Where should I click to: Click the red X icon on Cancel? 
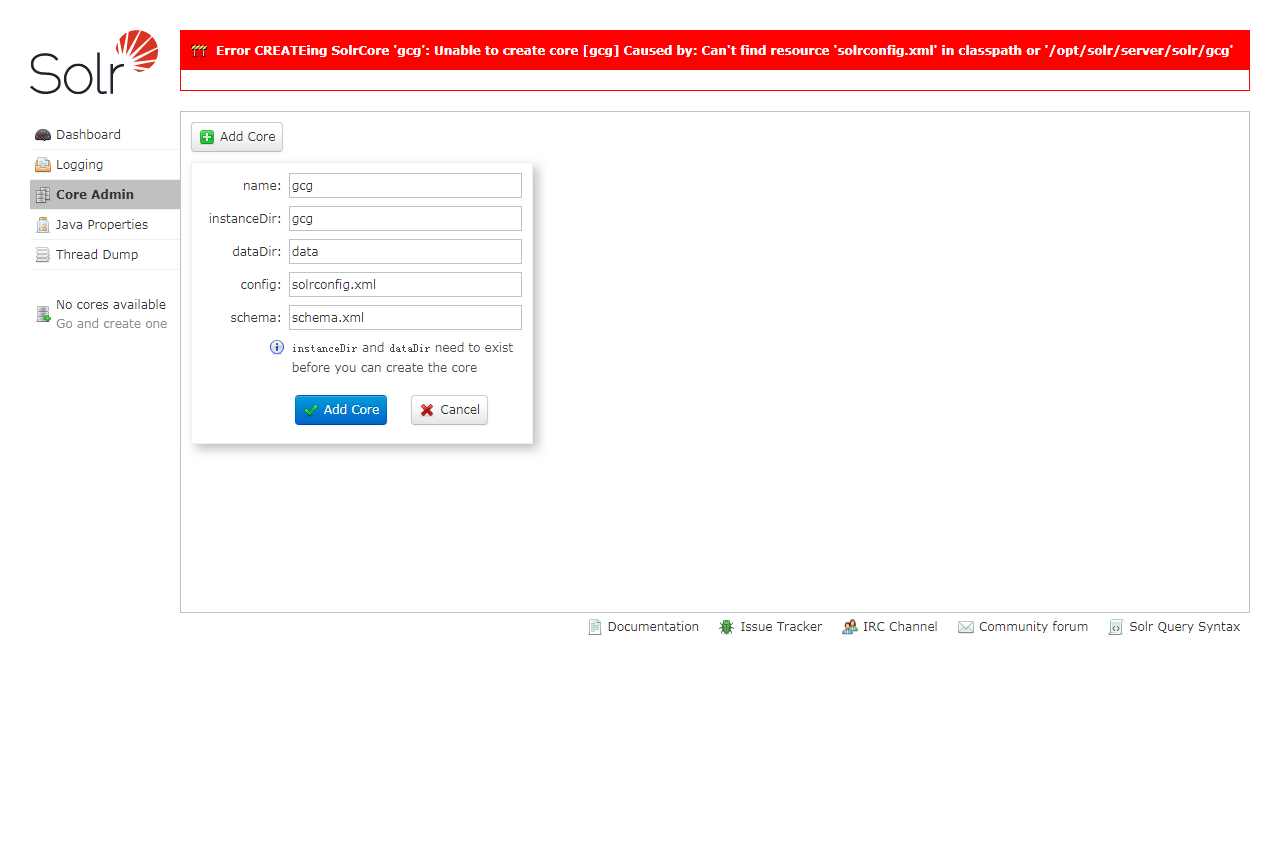click(x=427, y=410)
